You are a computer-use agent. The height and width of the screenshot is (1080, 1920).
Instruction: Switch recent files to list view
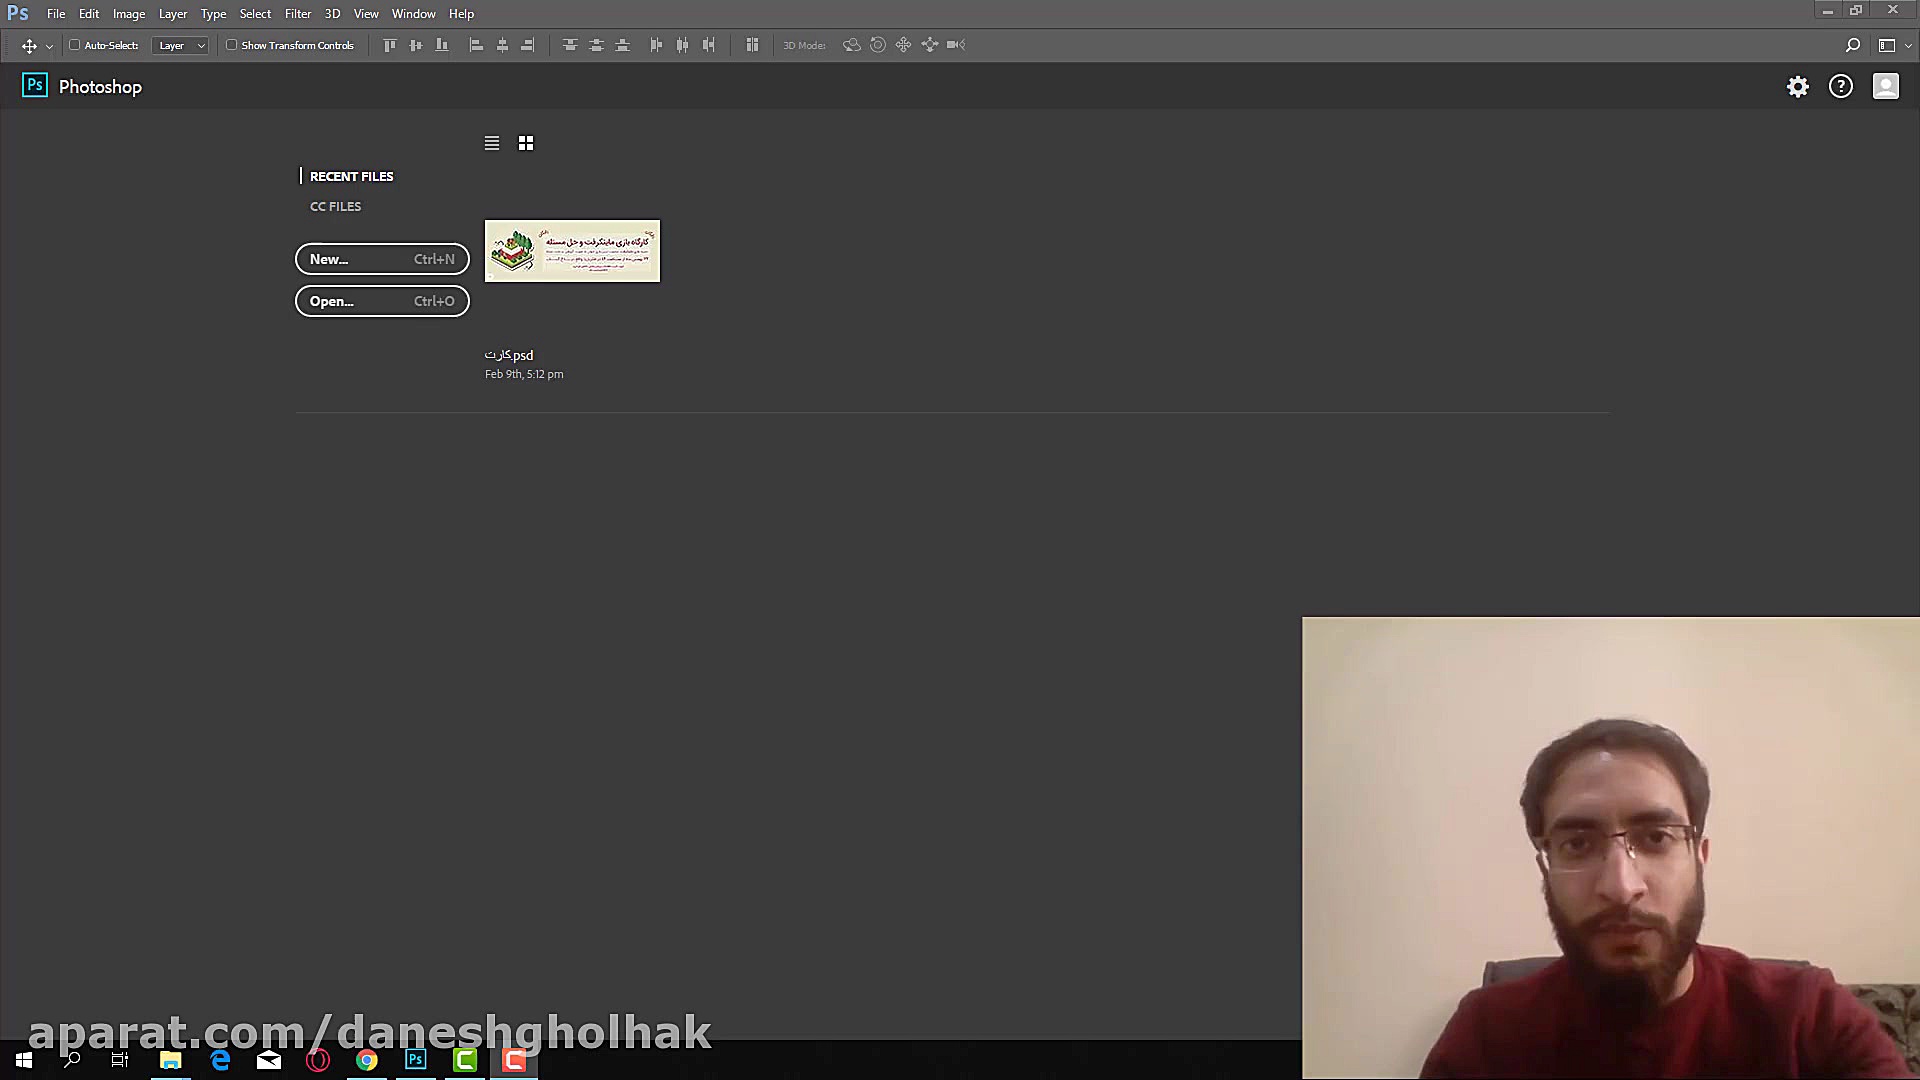point(492,143)
